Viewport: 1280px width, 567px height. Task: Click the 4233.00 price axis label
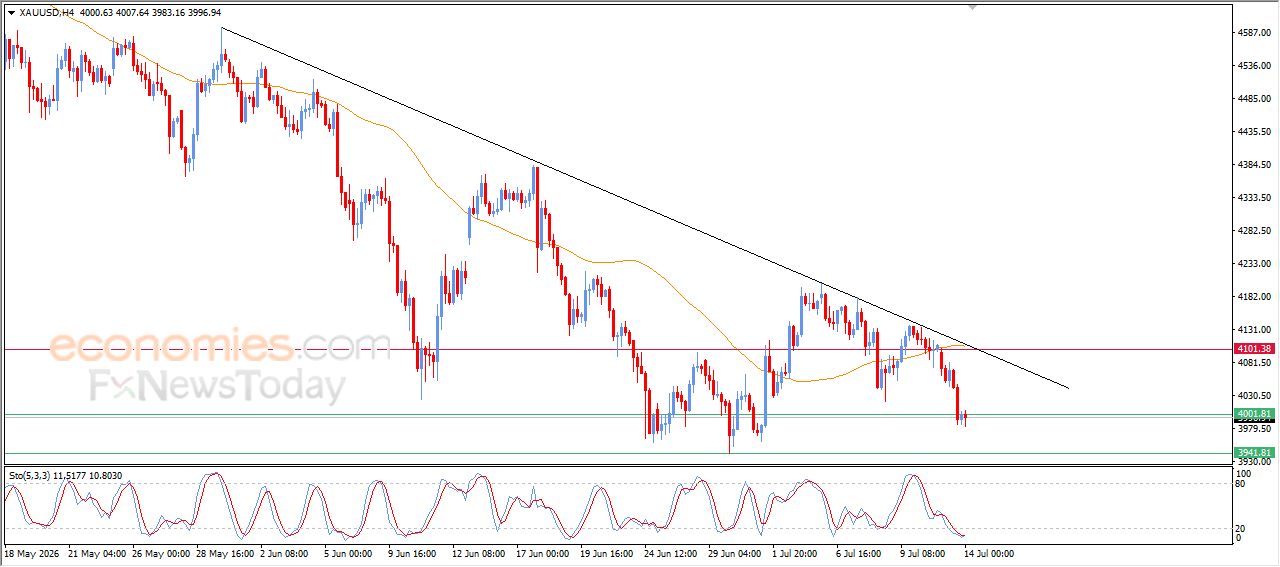point(1253,264)
